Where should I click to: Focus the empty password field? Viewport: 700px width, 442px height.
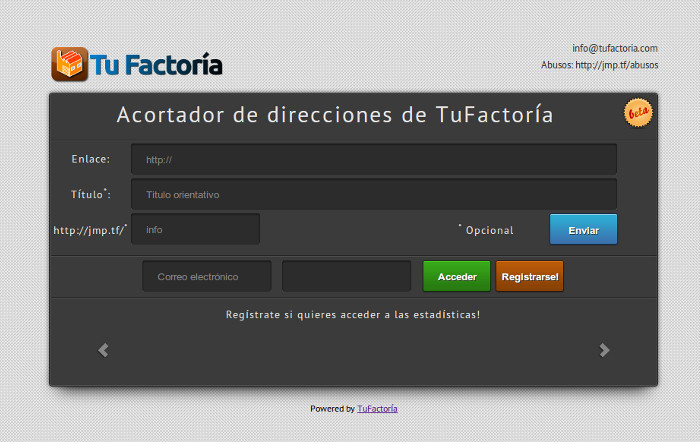pyautogui.click(x=346, y=276)
